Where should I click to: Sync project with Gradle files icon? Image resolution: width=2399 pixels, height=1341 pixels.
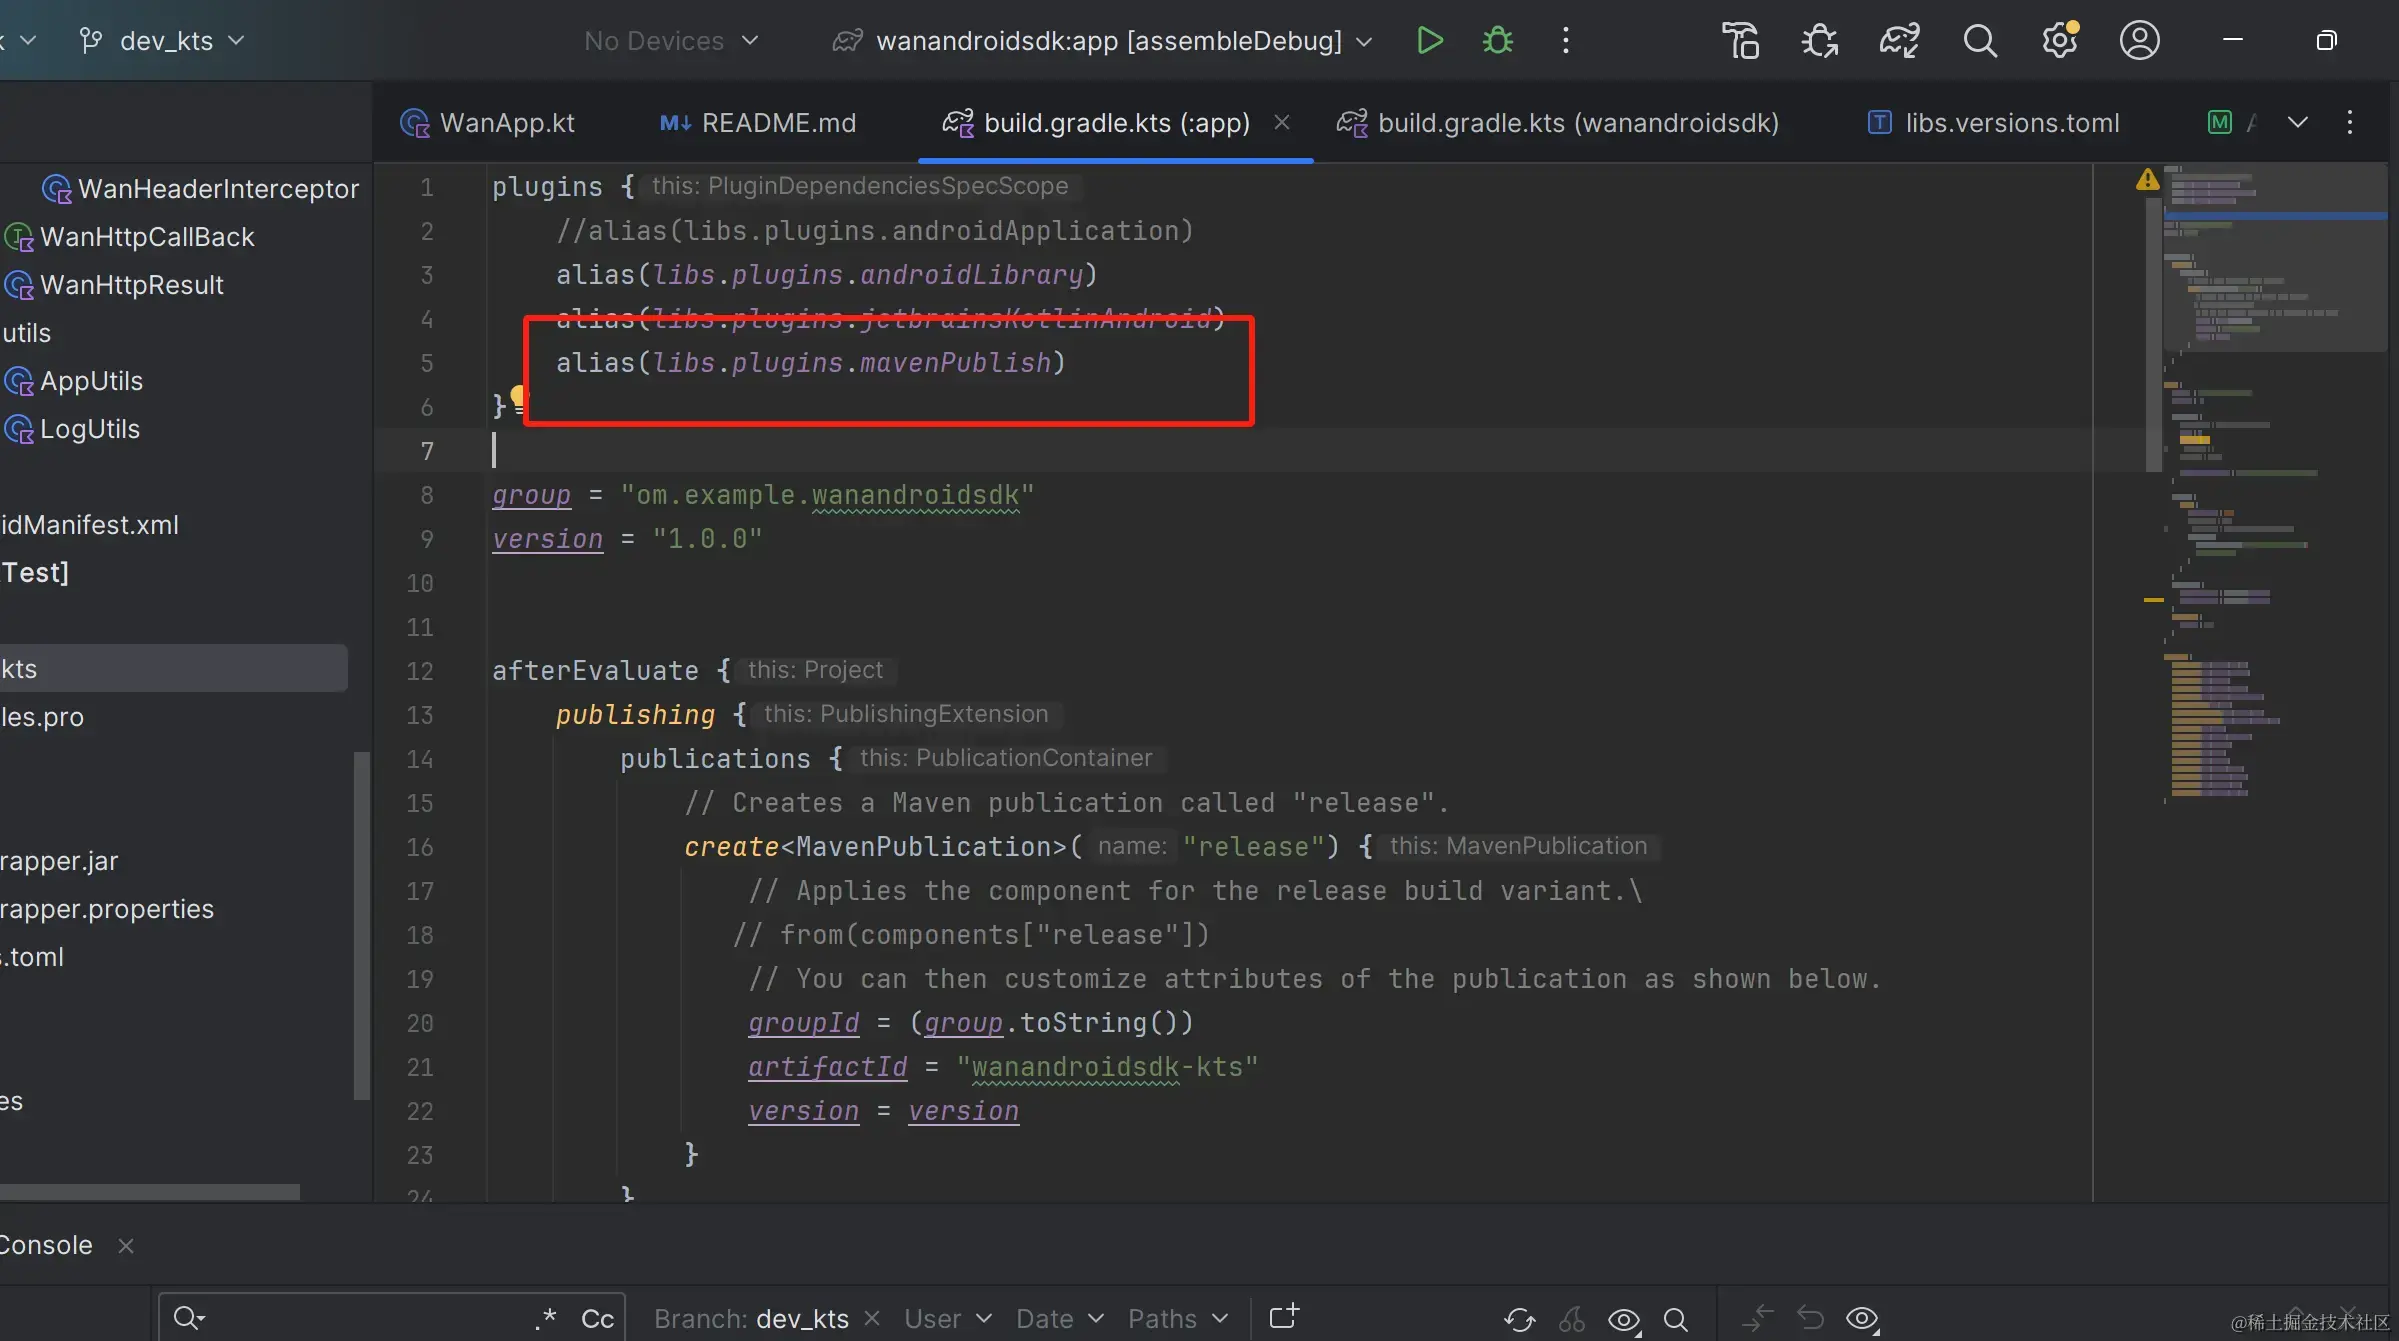click(1898, 41)
